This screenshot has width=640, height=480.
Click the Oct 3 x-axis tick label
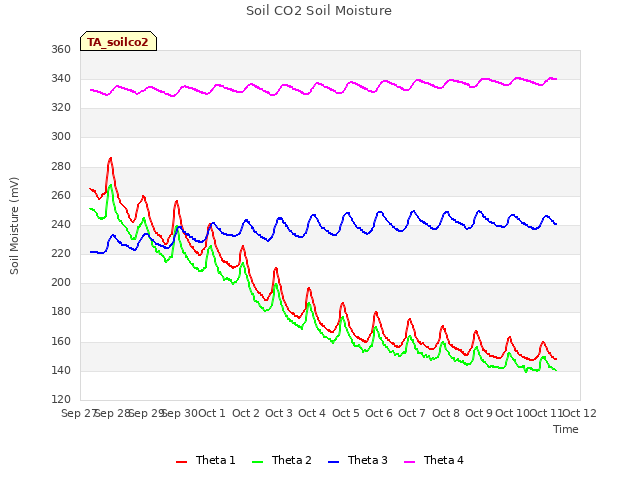[x=279, y=413]
